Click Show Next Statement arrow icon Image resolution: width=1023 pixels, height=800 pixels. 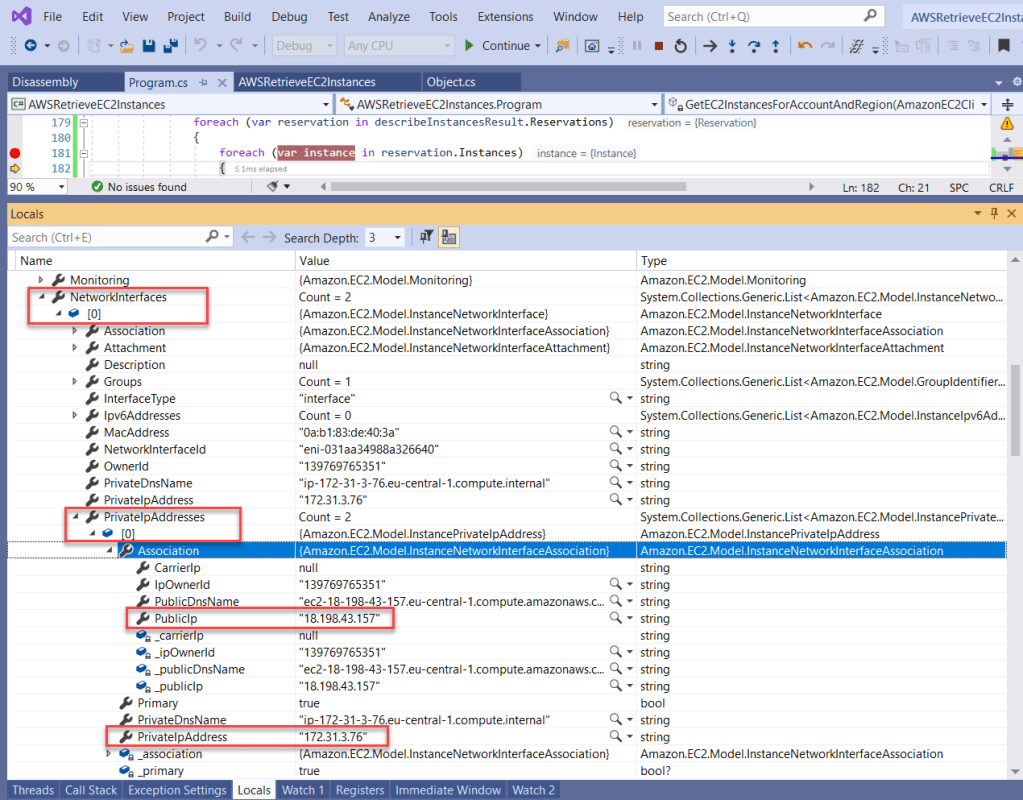pos(710,46)
